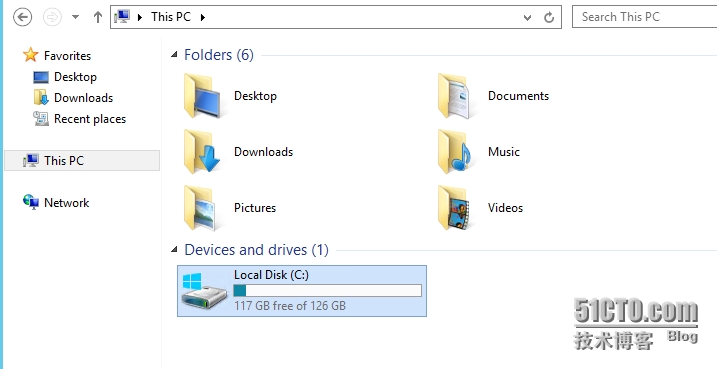717x369 pixels.
Task: Click the C: drive capacity bar
Action: [x=327, y=290]
